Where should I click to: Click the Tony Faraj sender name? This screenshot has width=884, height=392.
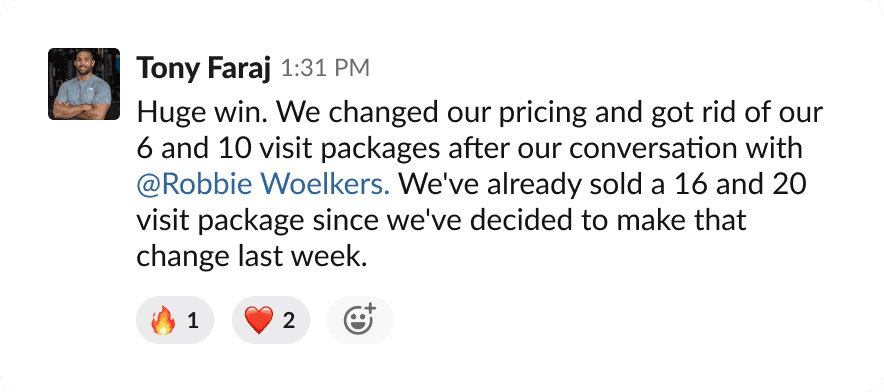[204, 69]
